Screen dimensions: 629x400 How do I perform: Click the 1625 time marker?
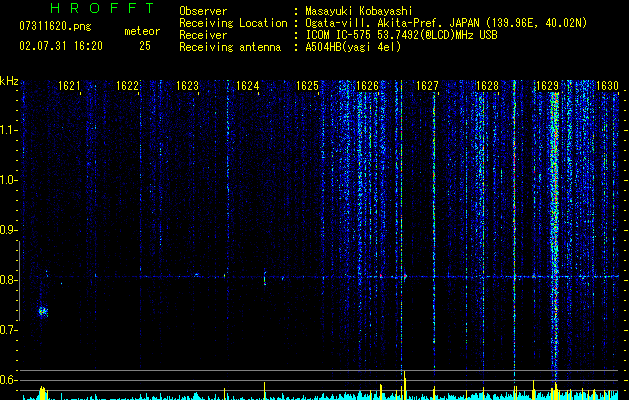pos(307,86)
